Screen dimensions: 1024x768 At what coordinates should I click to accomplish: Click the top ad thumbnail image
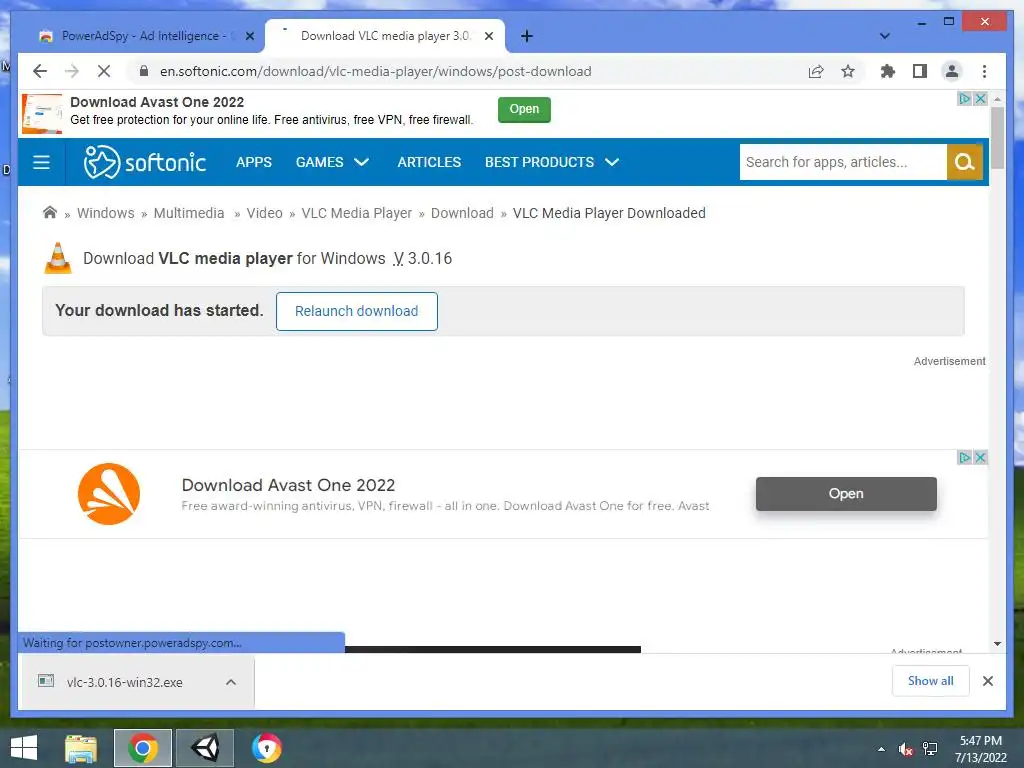click(42, 113)
